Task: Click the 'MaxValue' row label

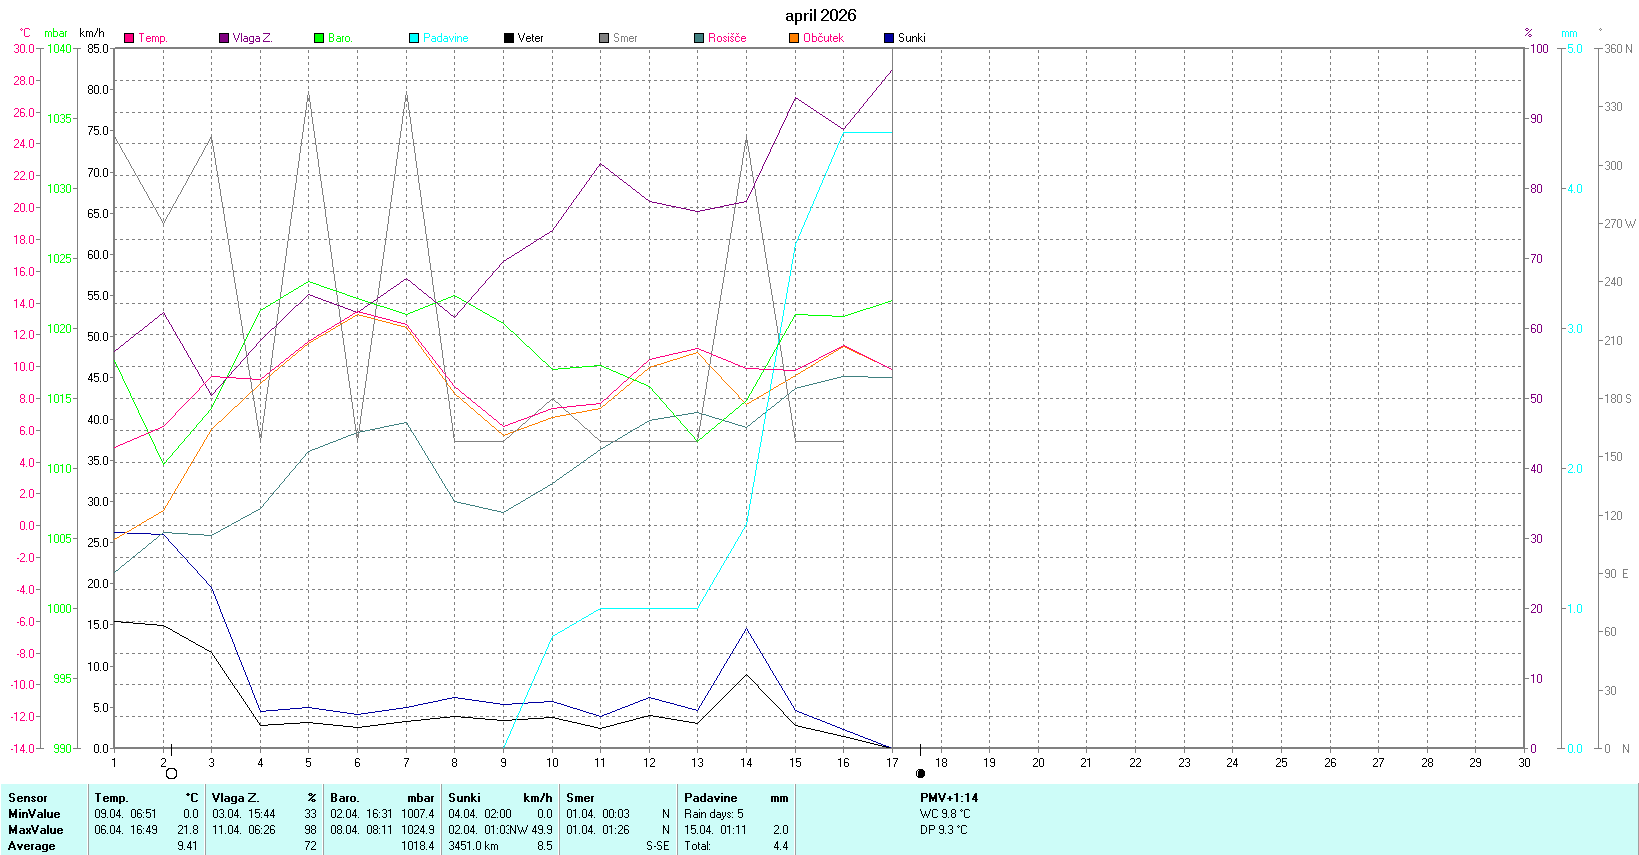Action: pyautogui.click(x=36, y=830)
